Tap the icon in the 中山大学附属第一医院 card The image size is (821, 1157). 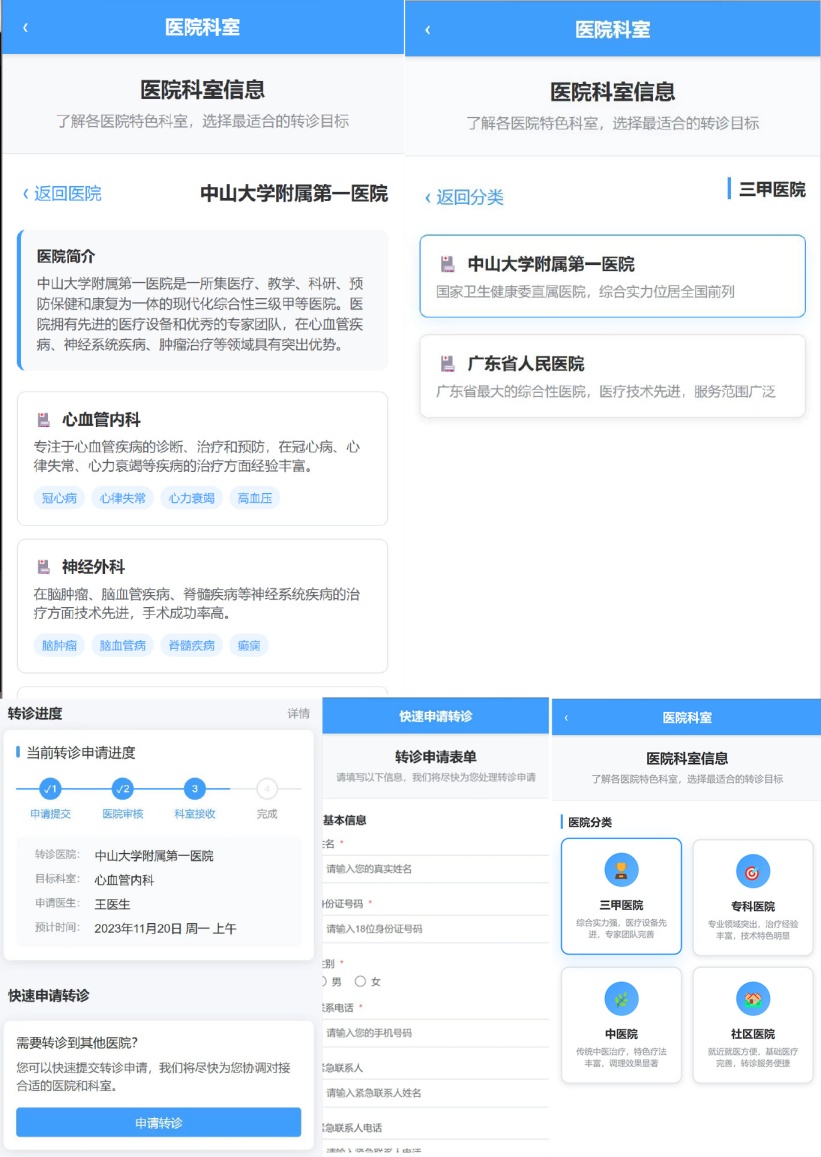[448, 264]
